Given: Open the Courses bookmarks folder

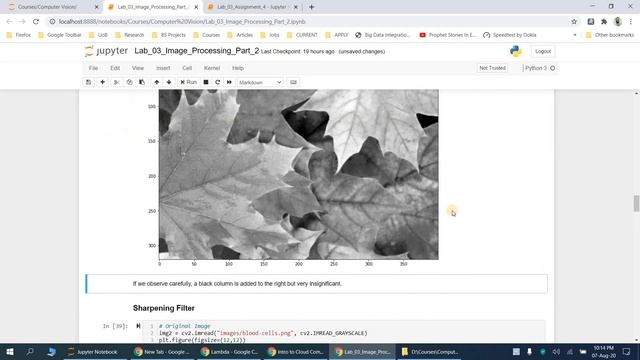Looking at the screenshot, I should tap(207, 35).
